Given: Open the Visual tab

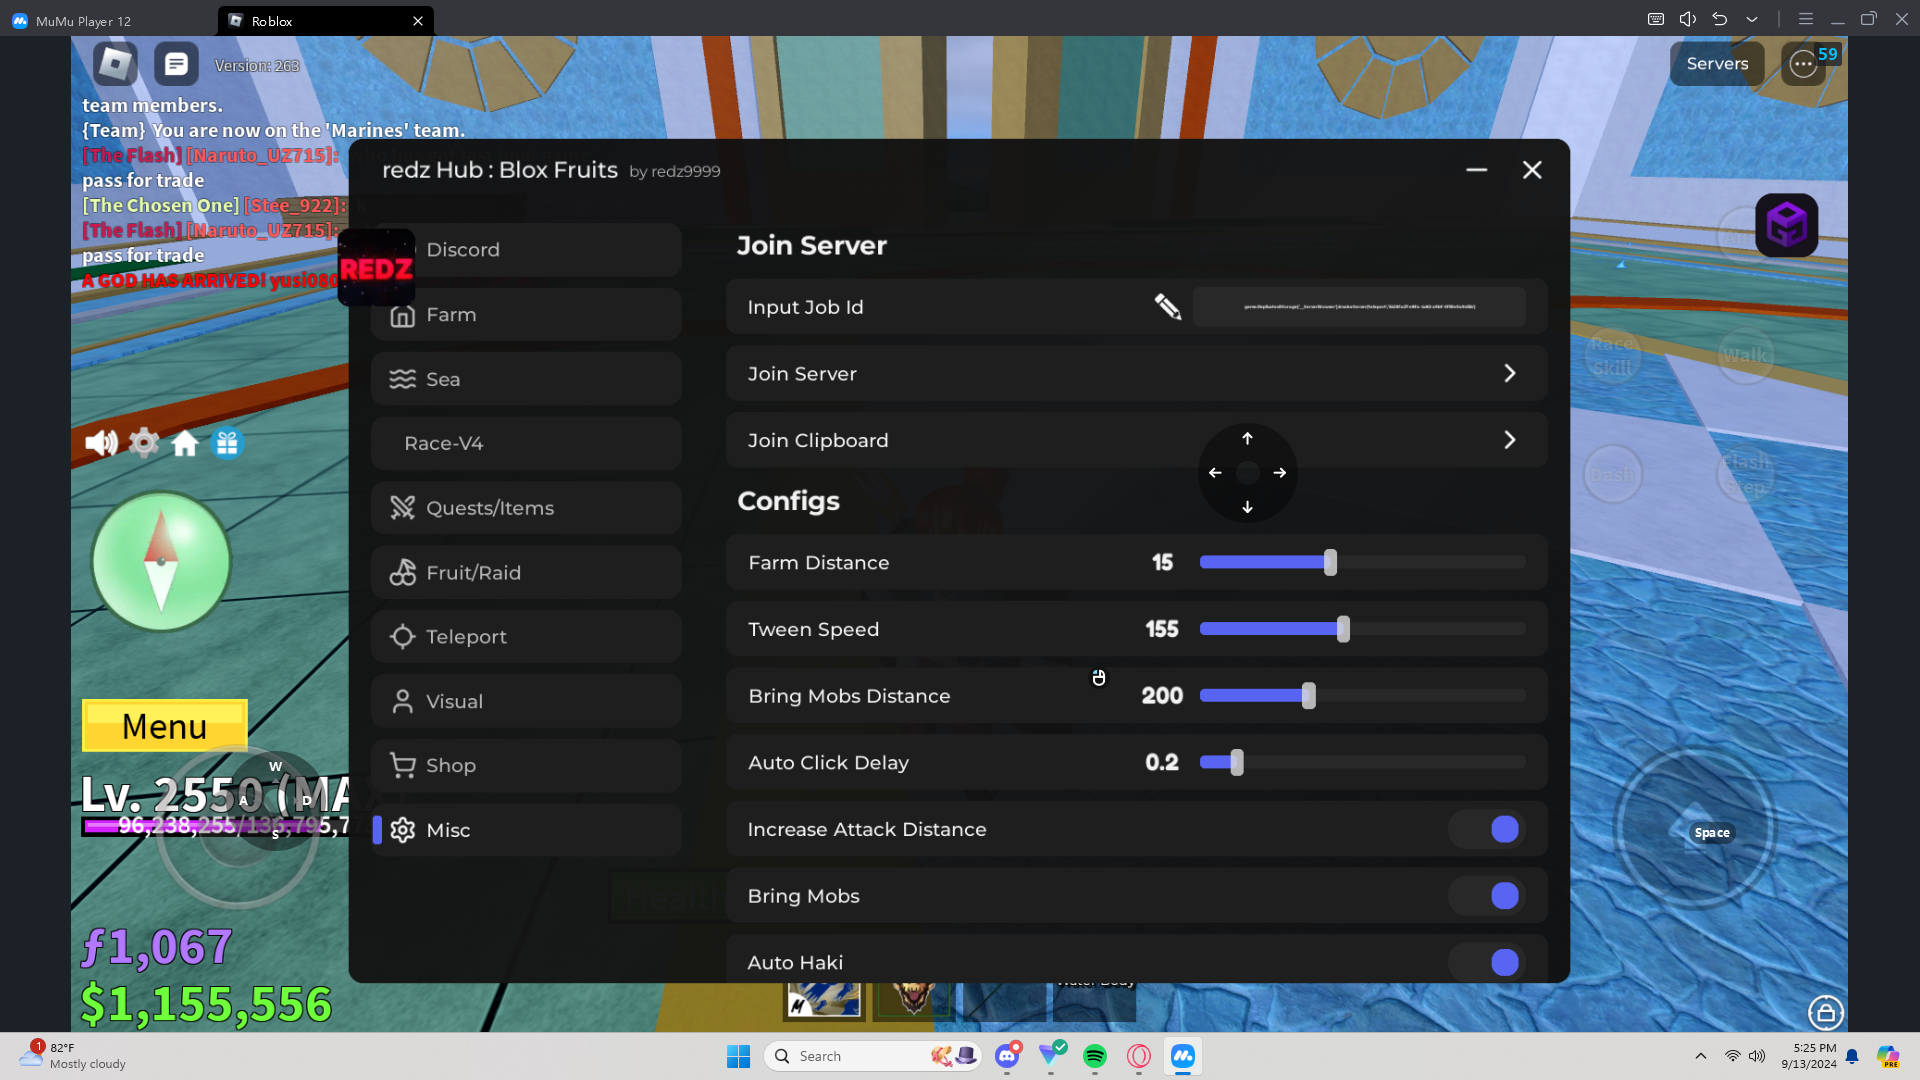Looking at the screenshot, I should 527,701.
